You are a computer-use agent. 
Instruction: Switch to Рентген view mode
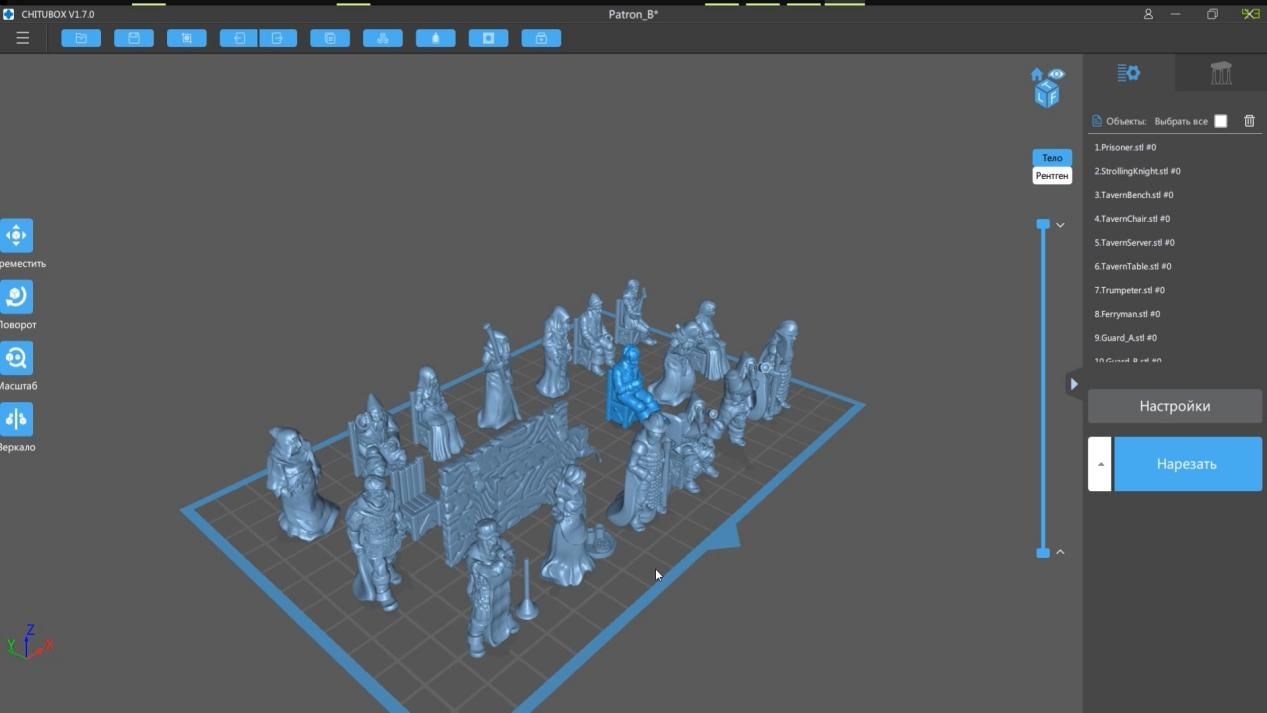point(1052,176)
